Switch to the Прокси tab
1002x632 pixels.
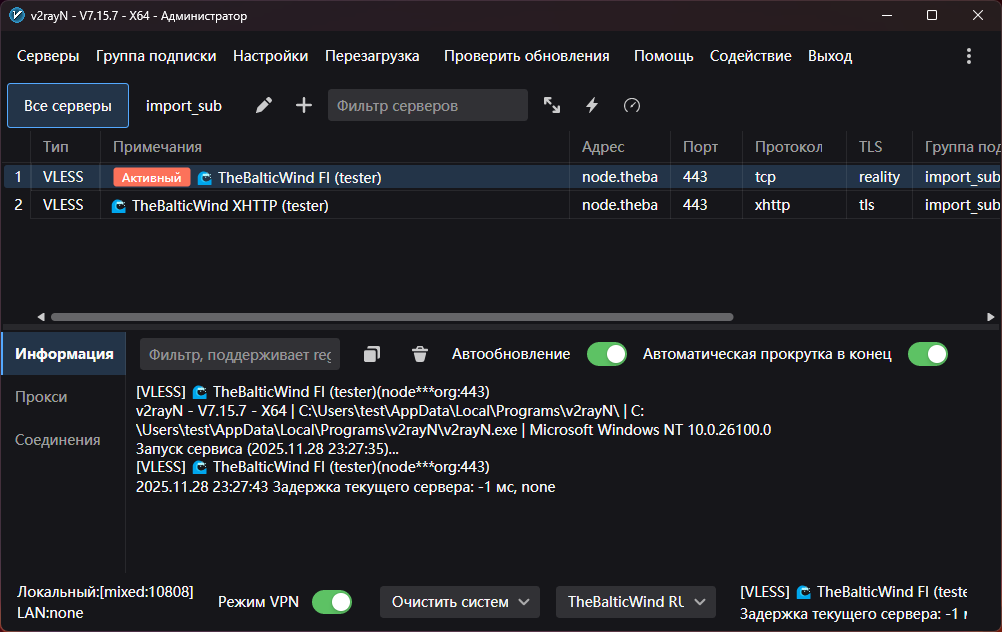point(41,397)
